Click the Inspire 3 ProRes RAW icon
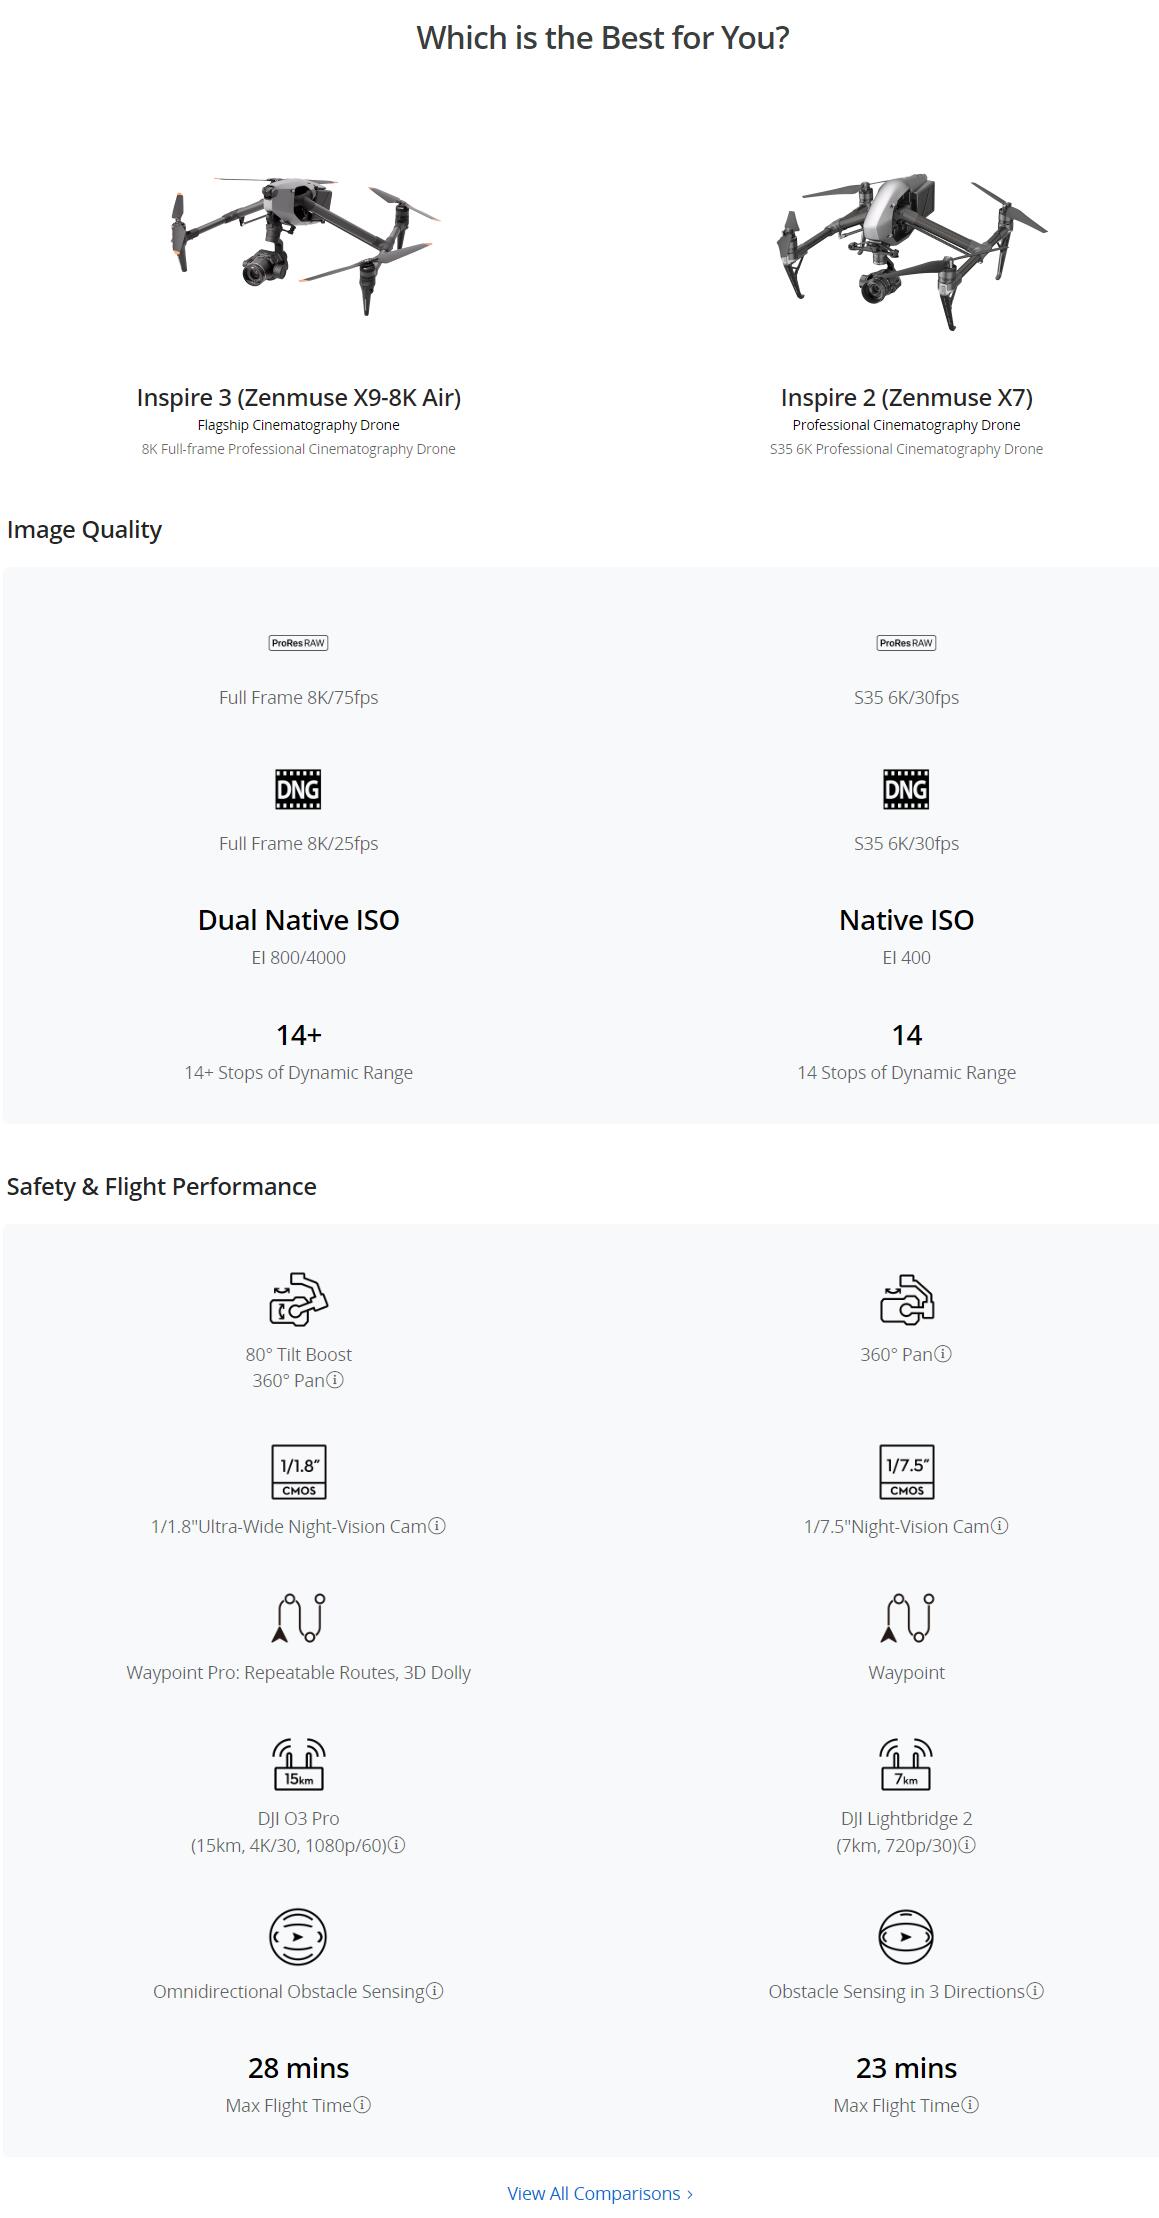This screenshot has height=2218, width=1159. [x=298, y=643]
